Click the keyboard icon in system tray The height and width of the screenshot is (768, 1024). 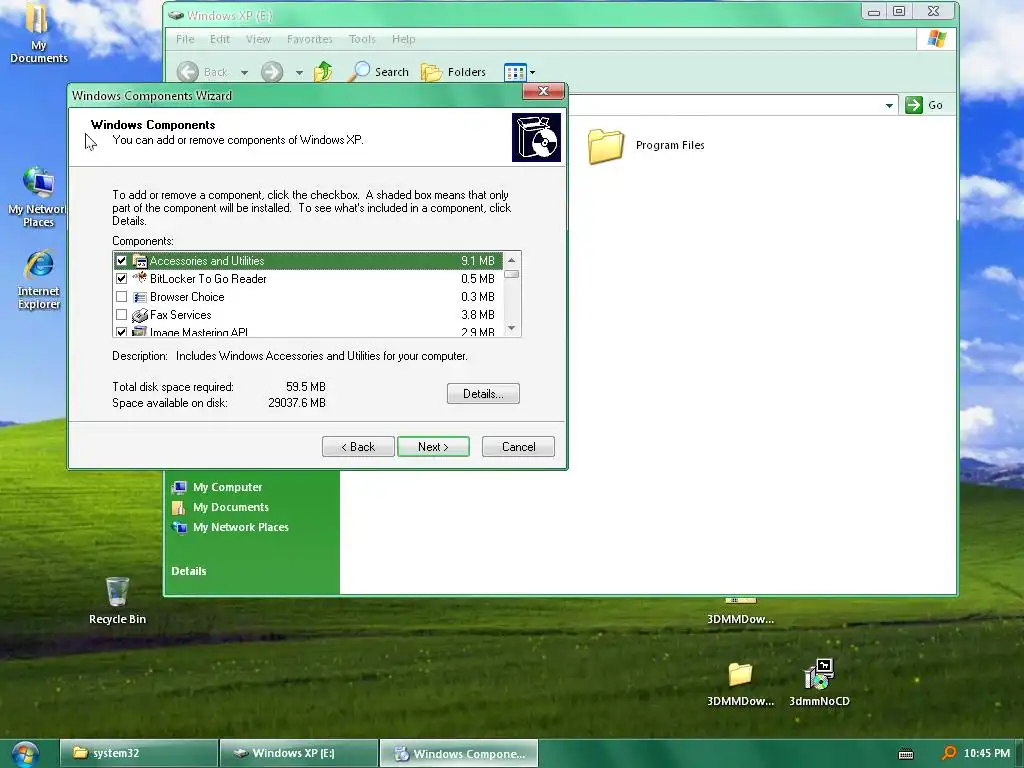(x=906, y=754)
